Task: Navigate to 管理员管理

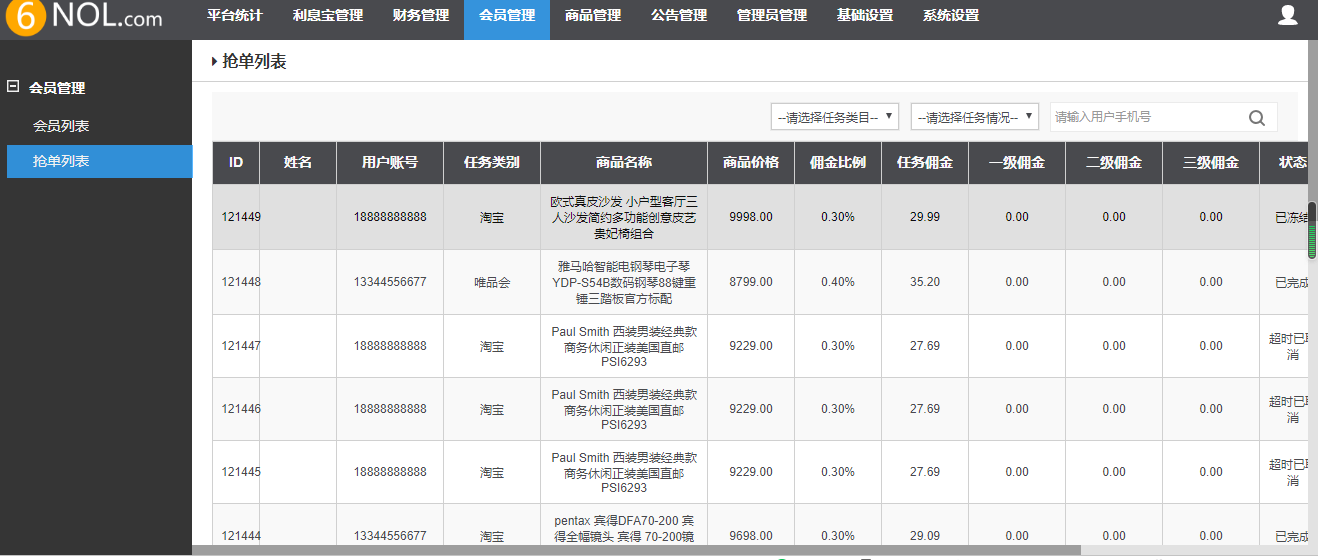Action: [x=772, y=16]
